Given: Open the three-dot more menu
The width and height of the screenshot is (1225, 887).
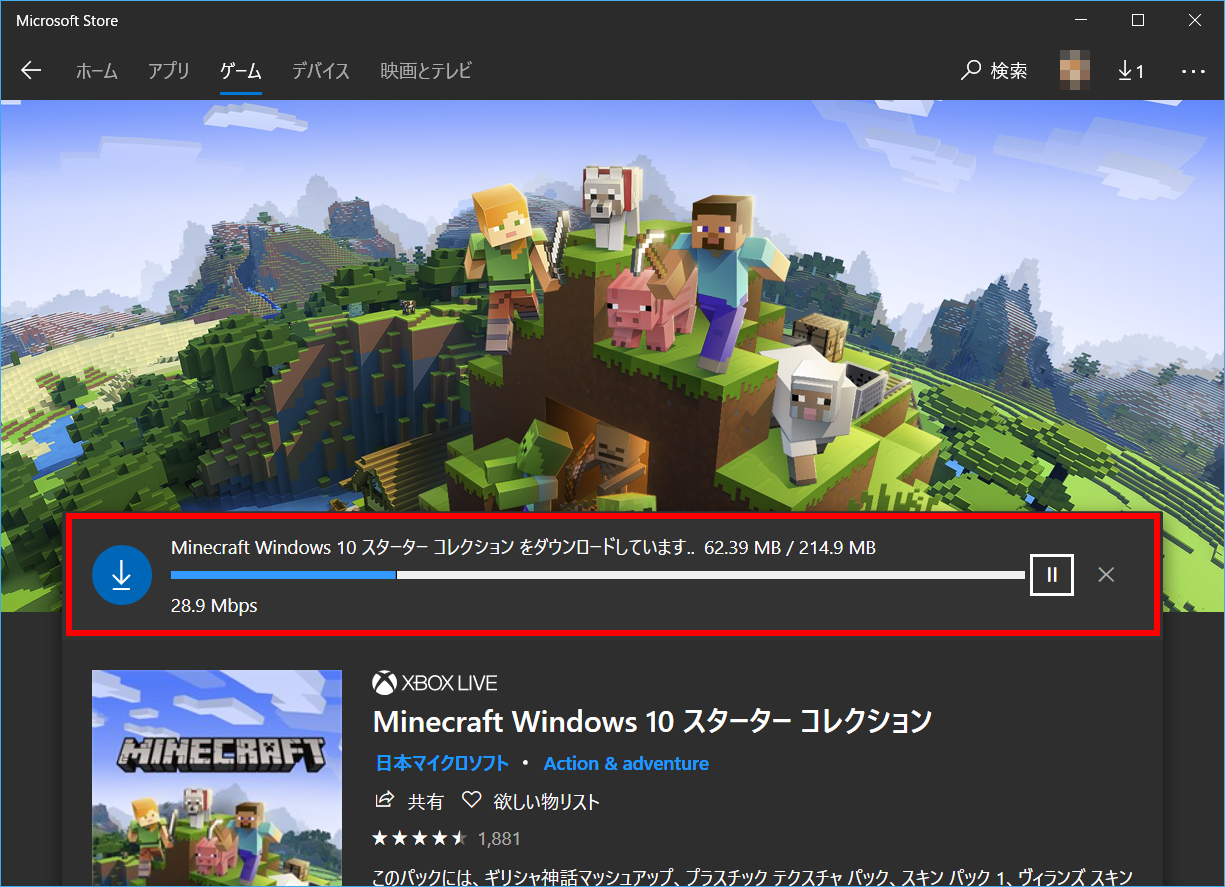Looking at the screenshot, I should pos(1193,71).
